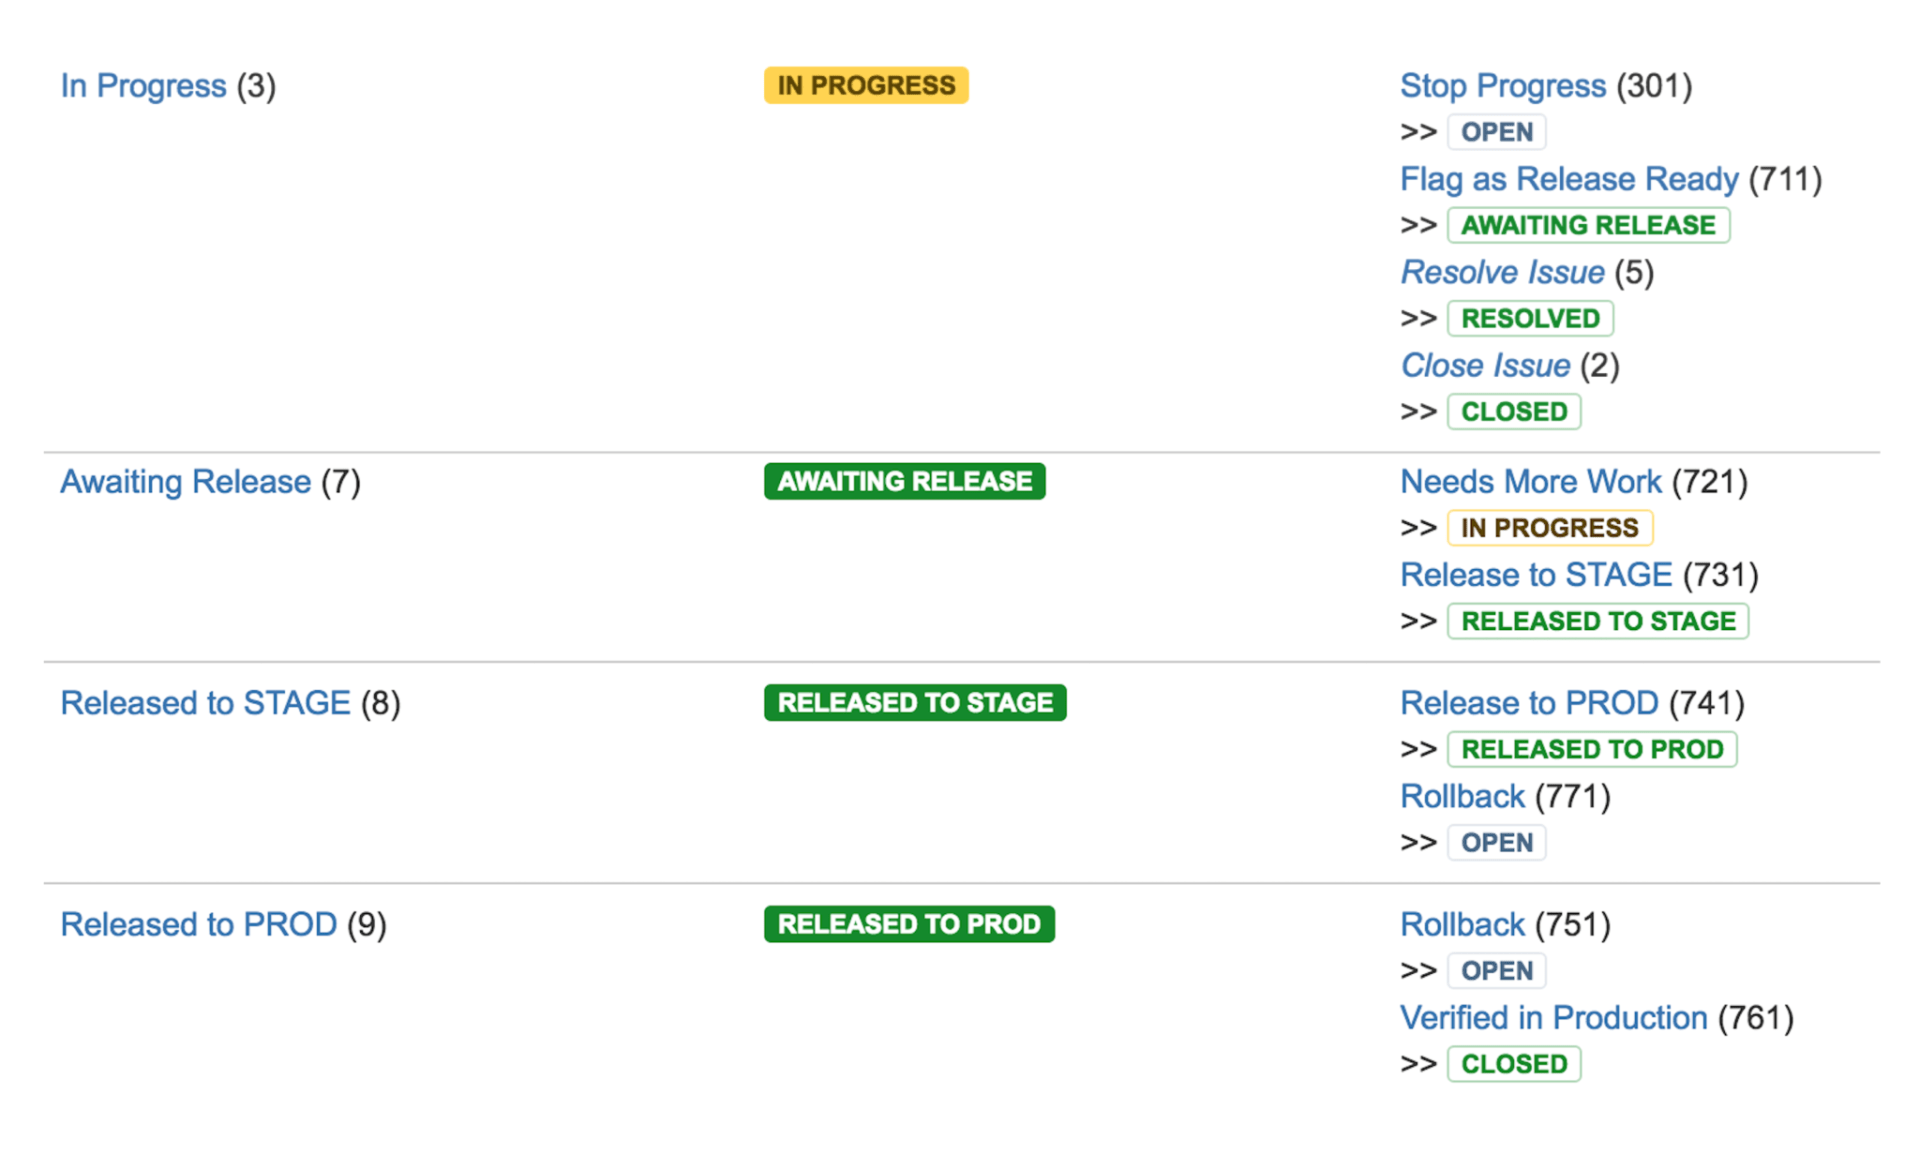Image resolution: width=1920 pixels, height=1154 pixels.
Task: Click the RELEASED TO STAGE status lozenge
Action: 914,702
